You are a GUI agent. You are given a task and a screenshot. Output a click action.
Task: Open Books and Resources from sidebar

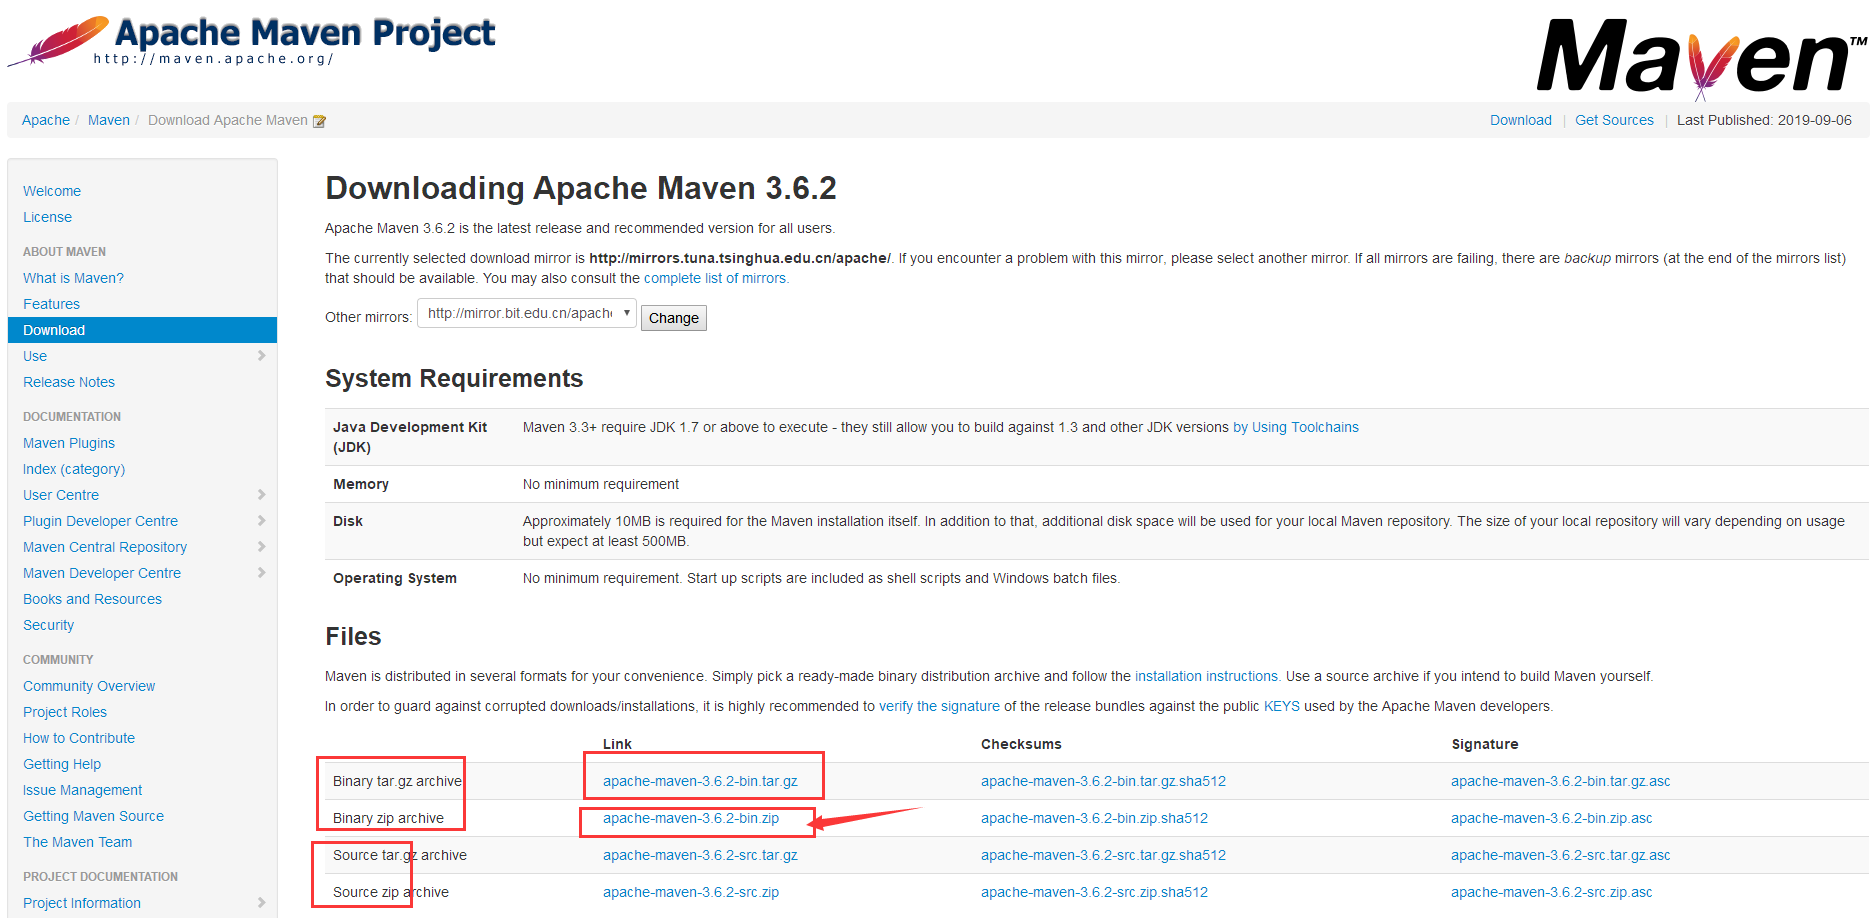[92, 598]
